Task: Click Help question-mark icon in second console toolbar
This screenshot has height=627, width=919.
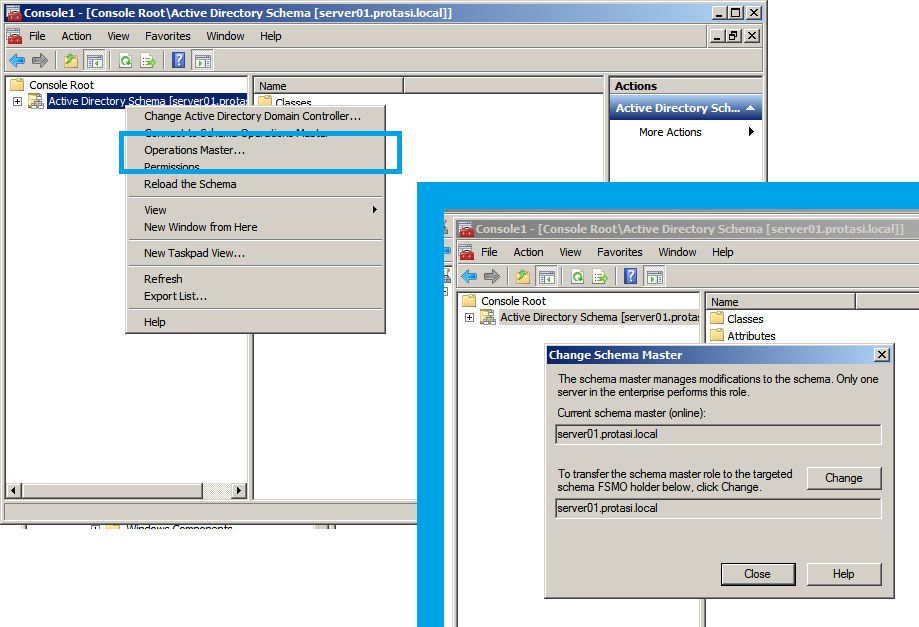Action: pos(631,276)
